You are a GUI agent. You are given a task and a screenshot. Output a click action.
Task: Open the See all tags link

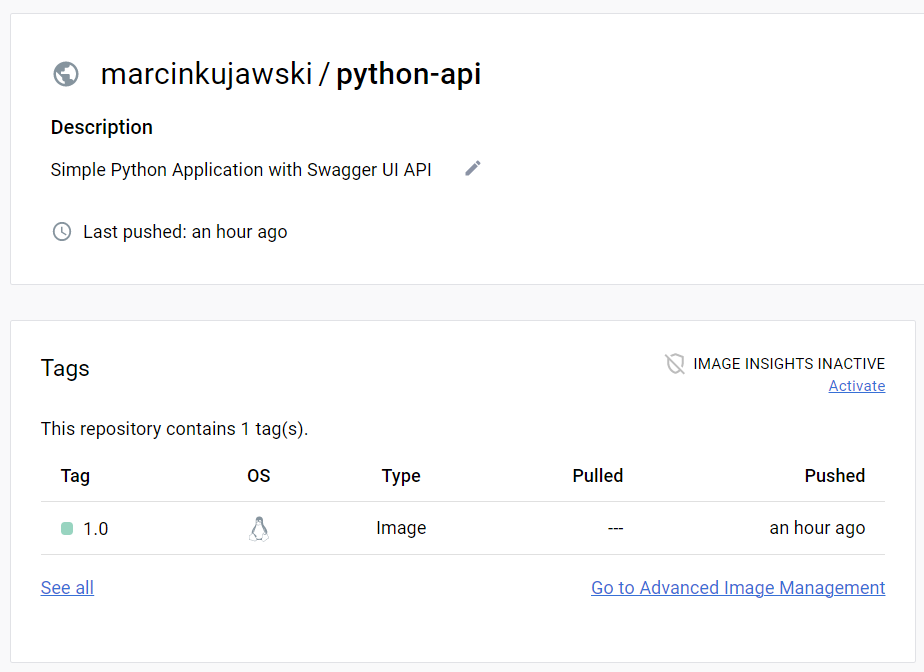coord(67,588)
